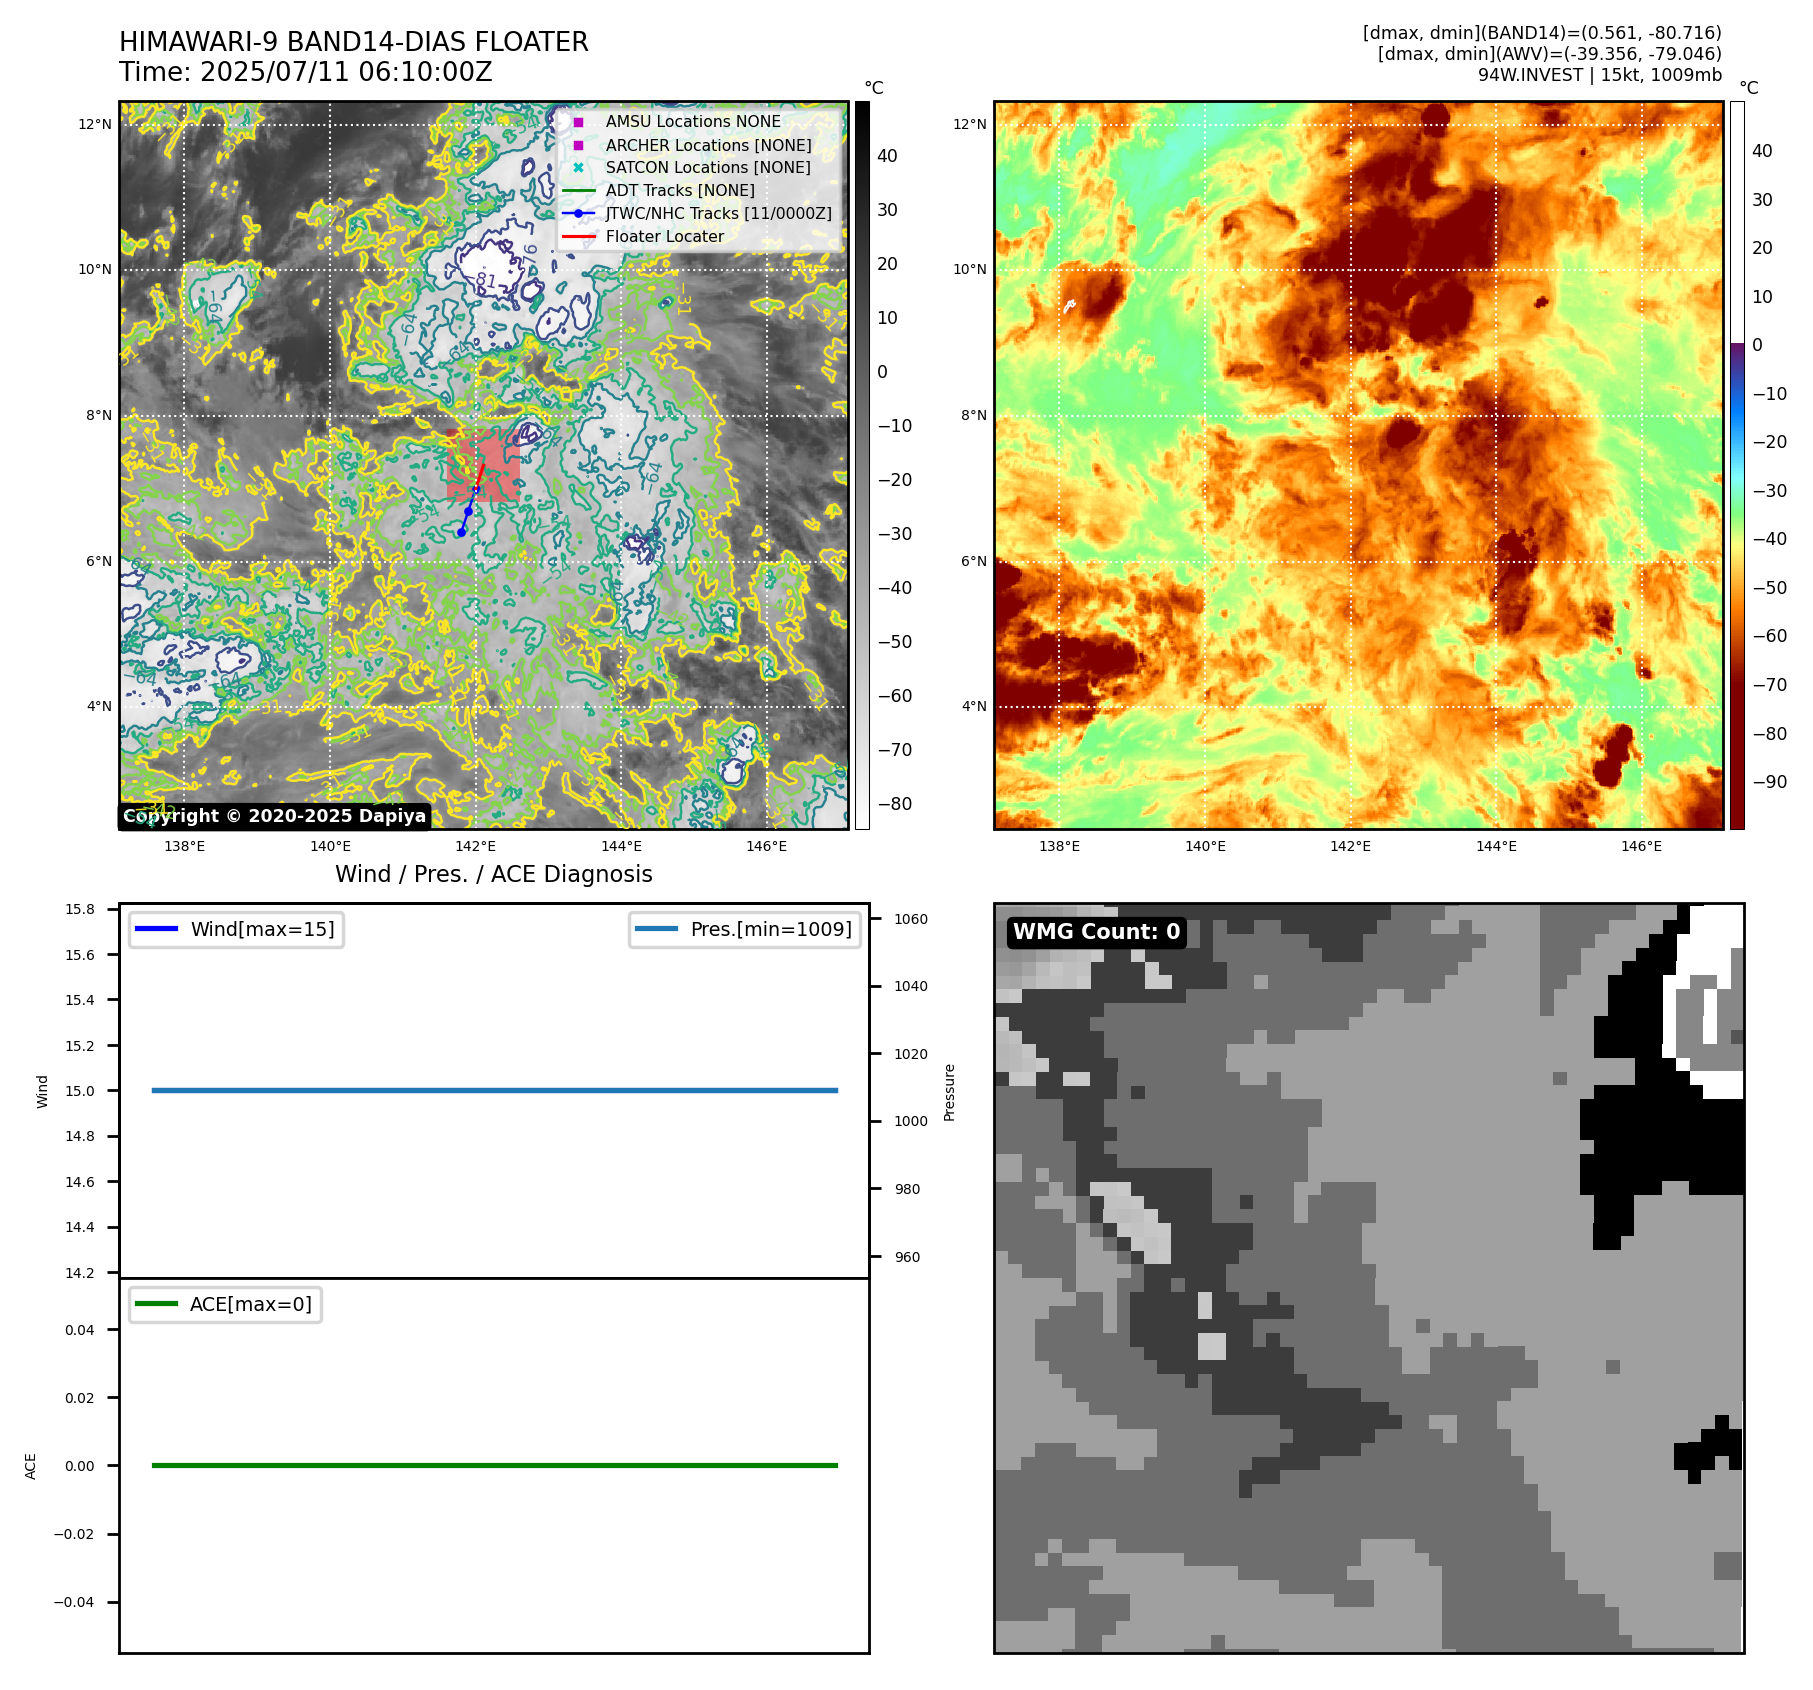Screen dimensions: 1813x1690
Task: Click the rainbow temperature colorbar of the right map
Action: (x=1737, y=465)
